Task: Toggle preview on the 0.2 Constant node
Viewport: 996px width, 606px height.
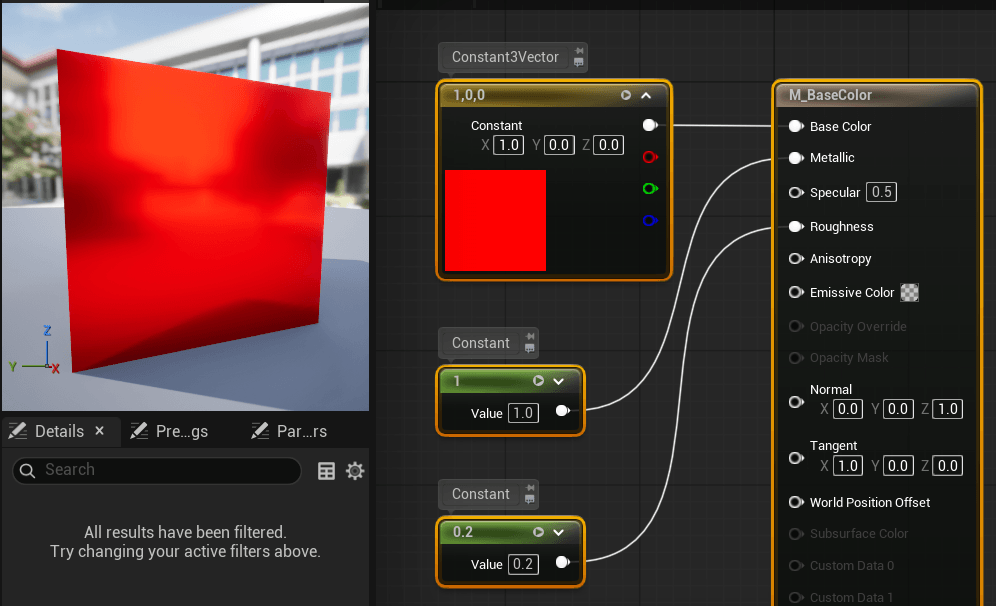Action: (x=538, y=532)
